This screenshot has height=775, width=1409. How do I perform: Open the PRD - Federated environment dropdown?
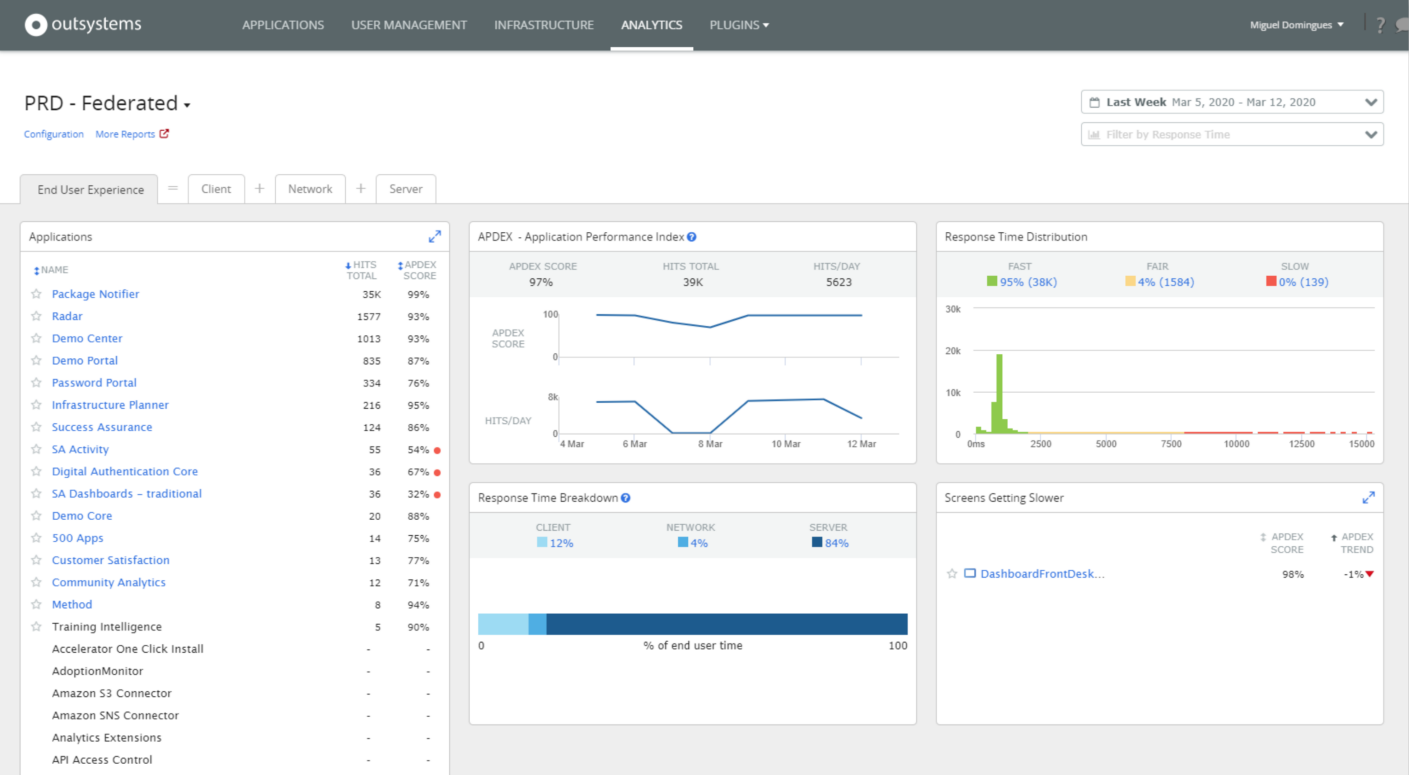point(107,103)
